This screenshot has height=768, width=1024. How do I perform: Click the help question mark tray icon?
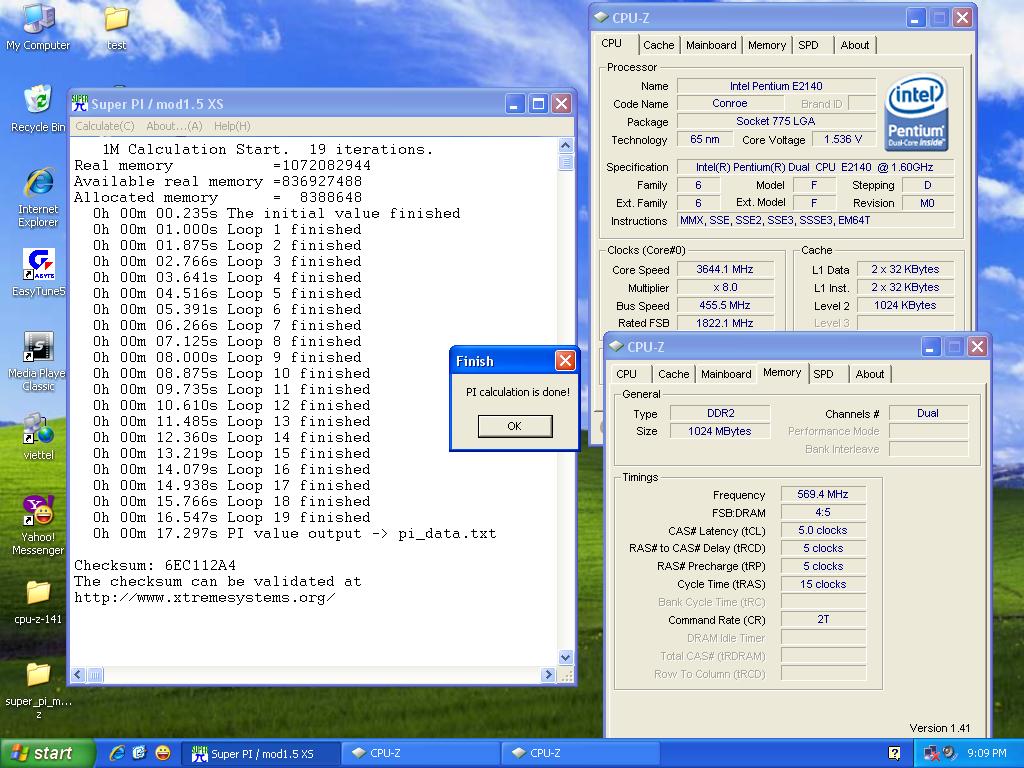point(894,753)
